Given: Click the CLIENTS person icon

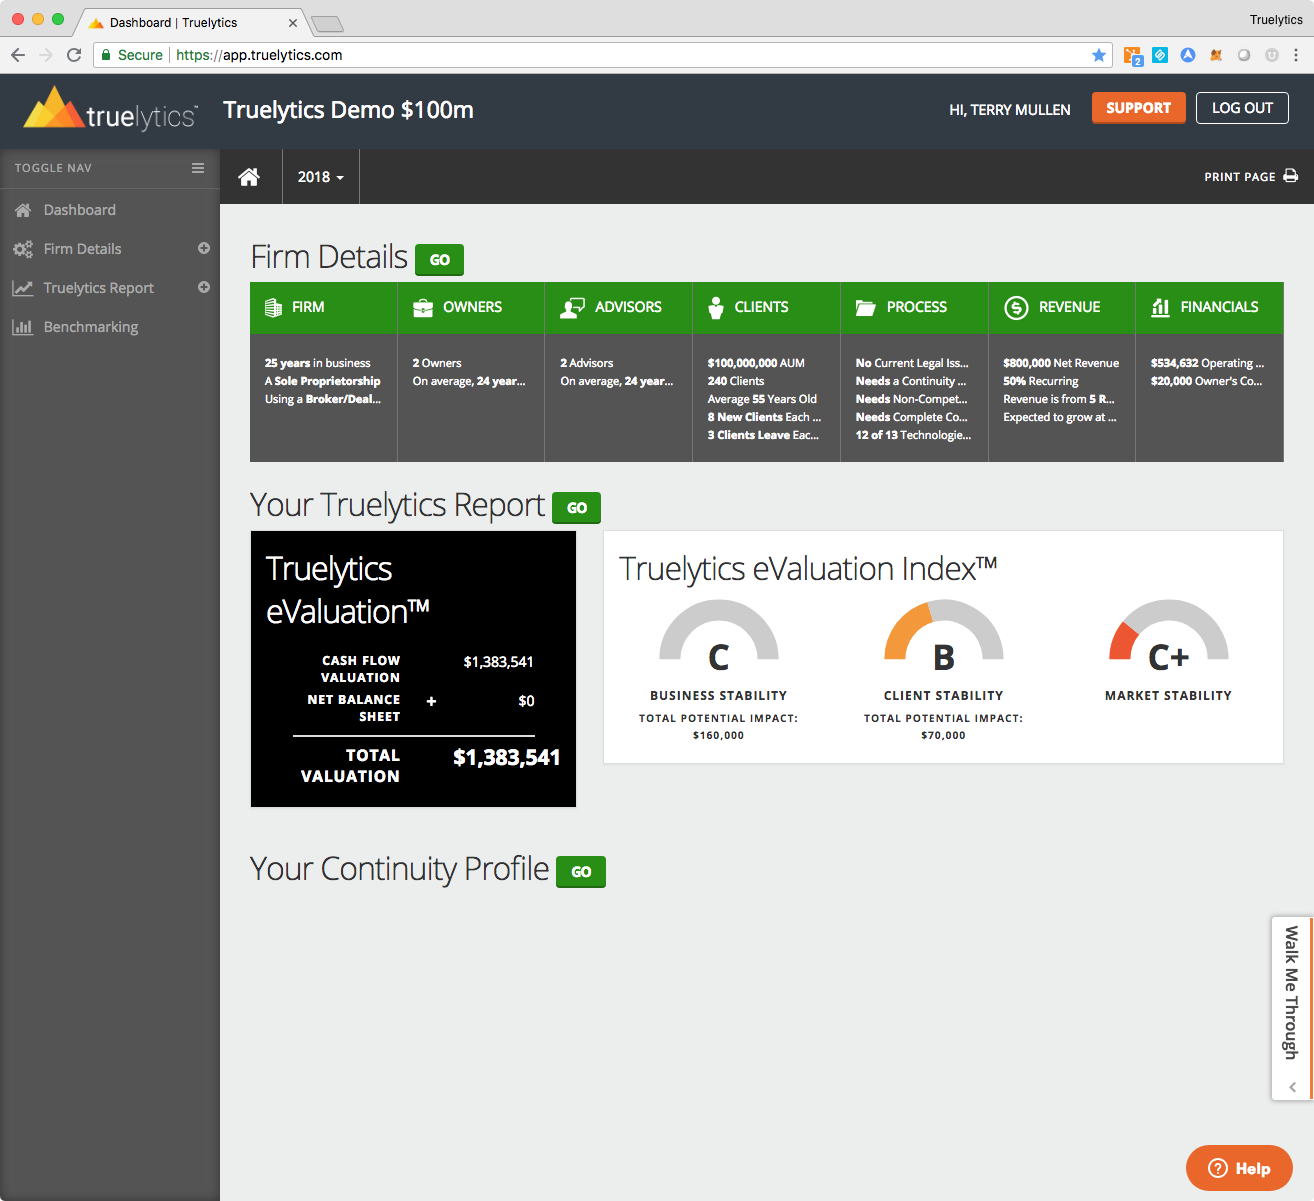Looking at the screenshot, I should click(716, 307).
